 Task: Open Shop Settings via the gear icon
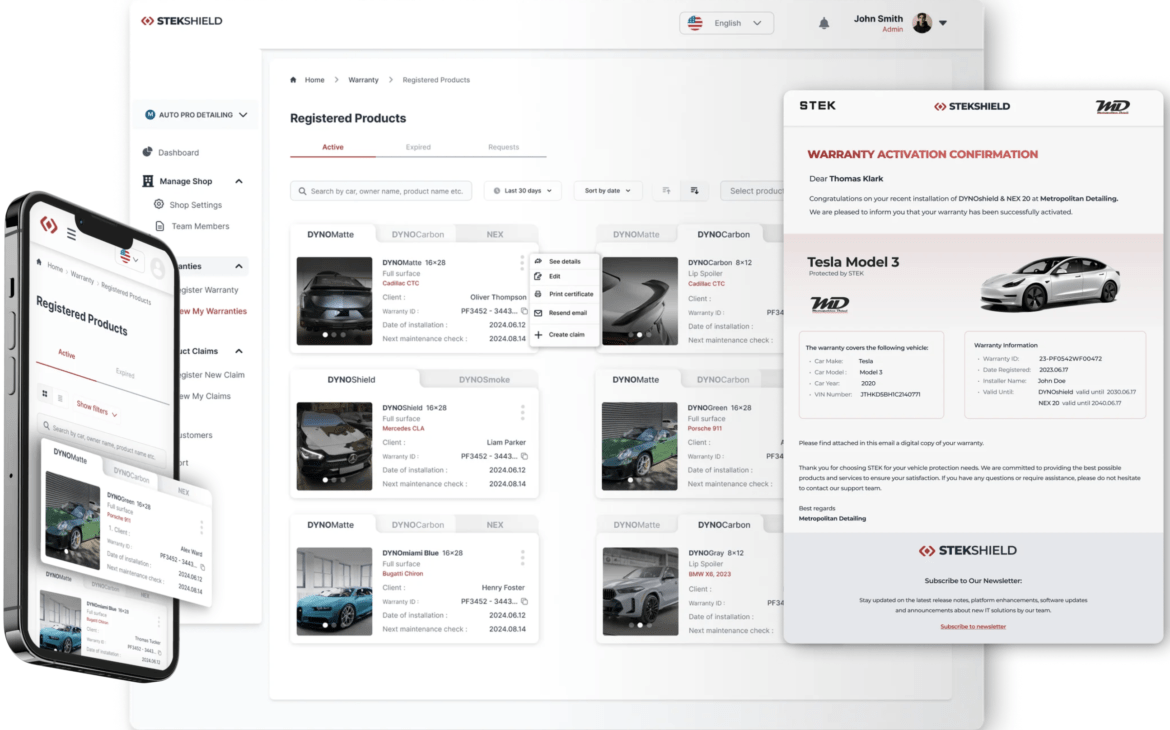[x=159, y=205]
